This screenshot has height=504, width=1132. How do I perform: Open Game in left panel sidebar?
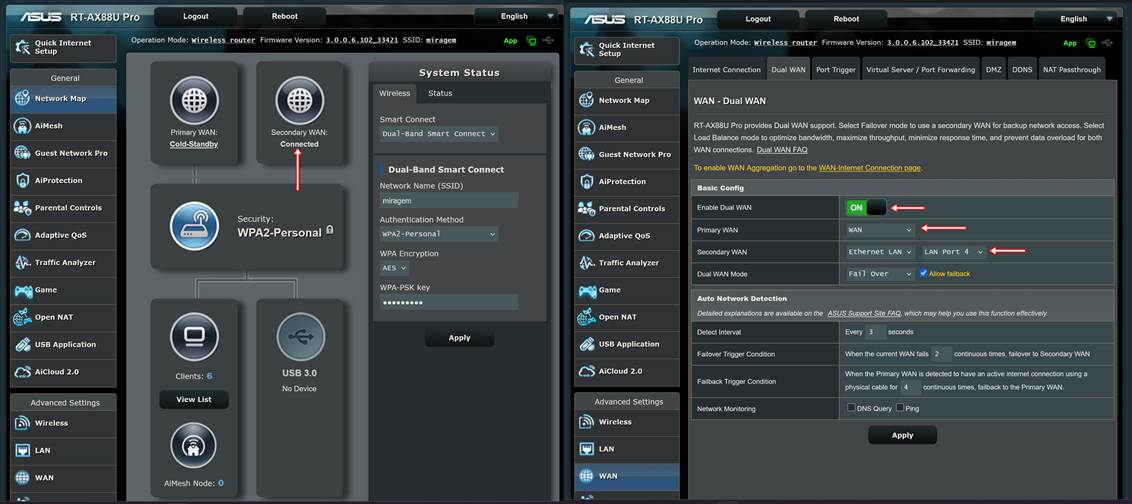coord(47,290)
